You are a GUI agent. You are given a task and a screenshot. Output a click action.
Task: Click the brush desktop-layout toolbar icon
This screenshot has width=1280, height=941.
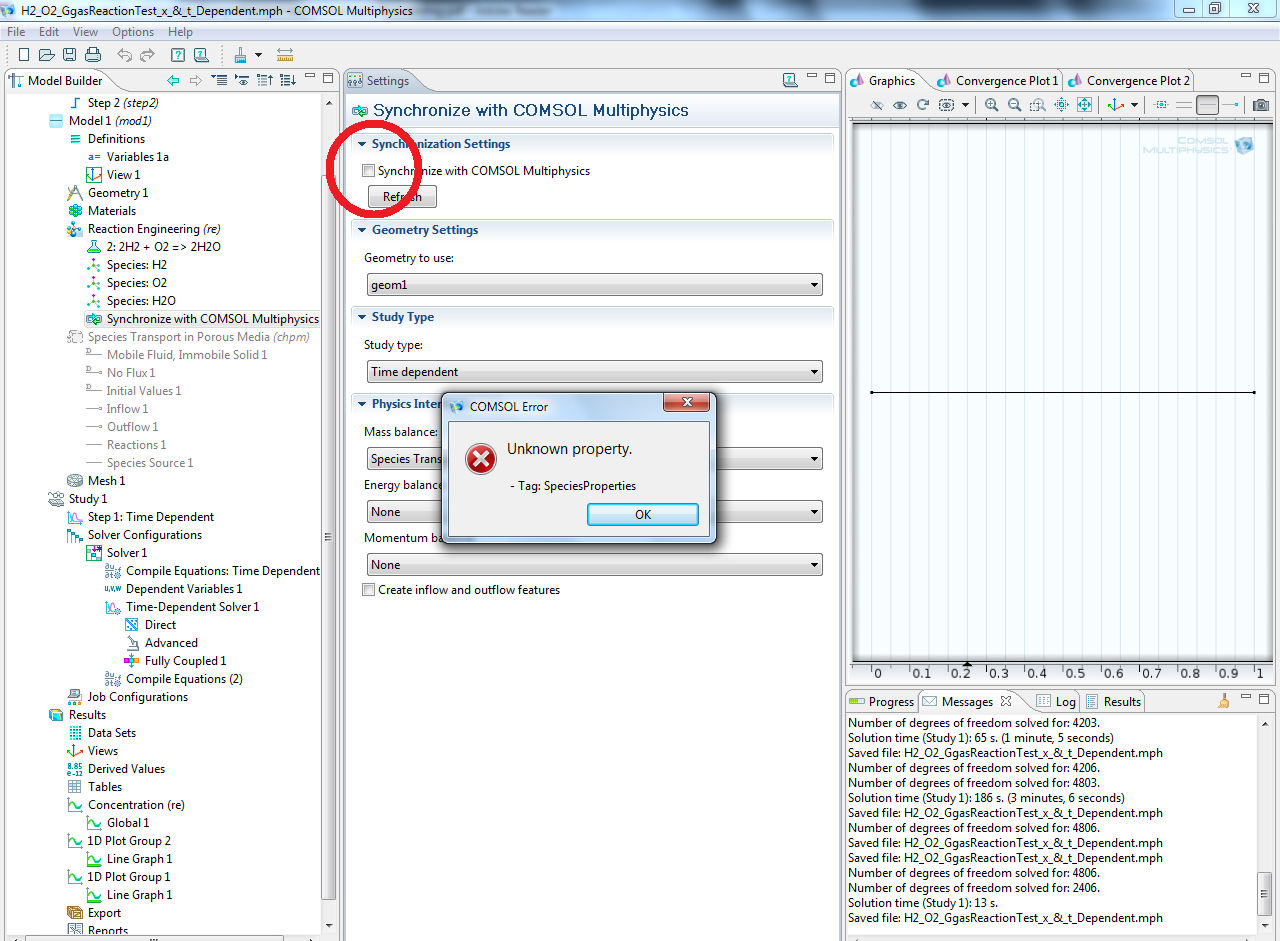coord(240,55)
